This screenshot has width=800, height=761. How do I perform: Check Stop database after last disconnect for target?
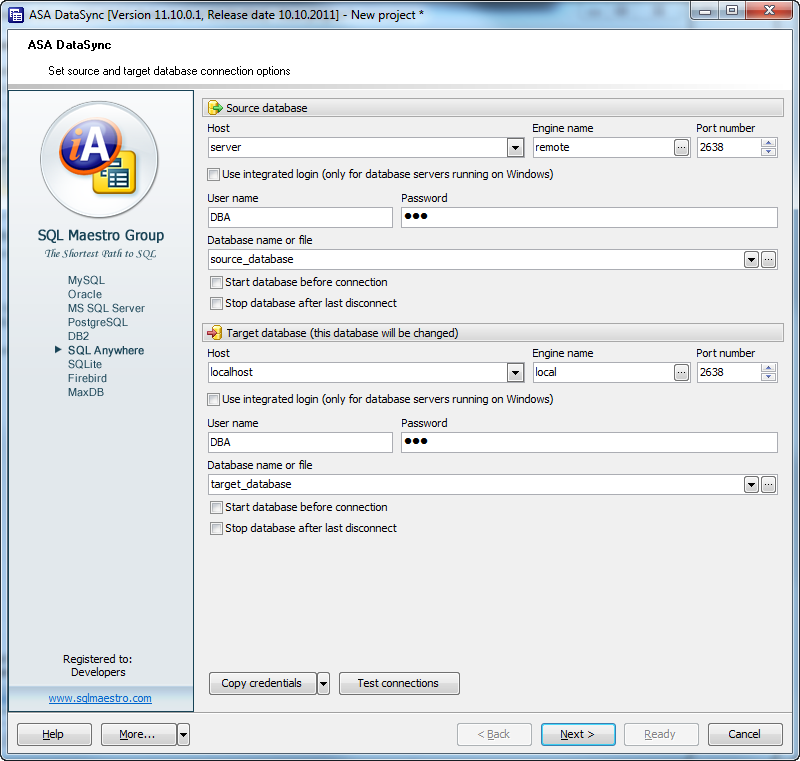click(216, 528)
